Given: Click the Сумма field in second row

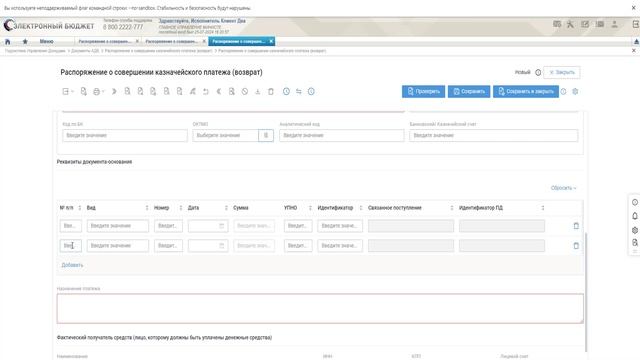Looking at the screenshot, I should [x=254, y=246].
